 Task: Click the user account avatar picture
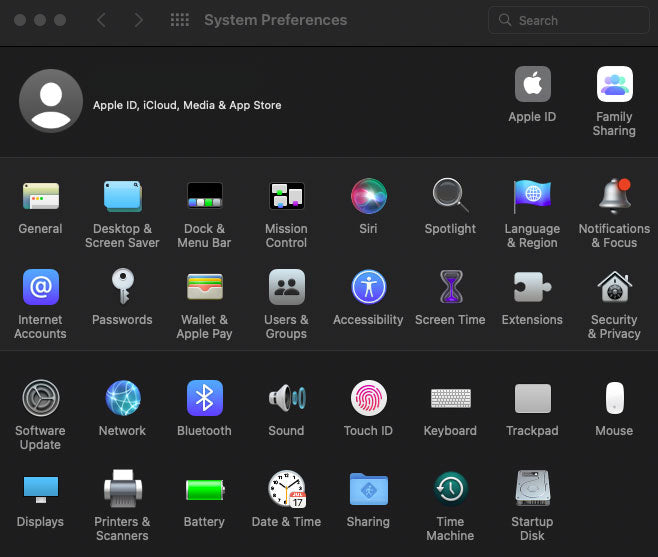point(51,101)
